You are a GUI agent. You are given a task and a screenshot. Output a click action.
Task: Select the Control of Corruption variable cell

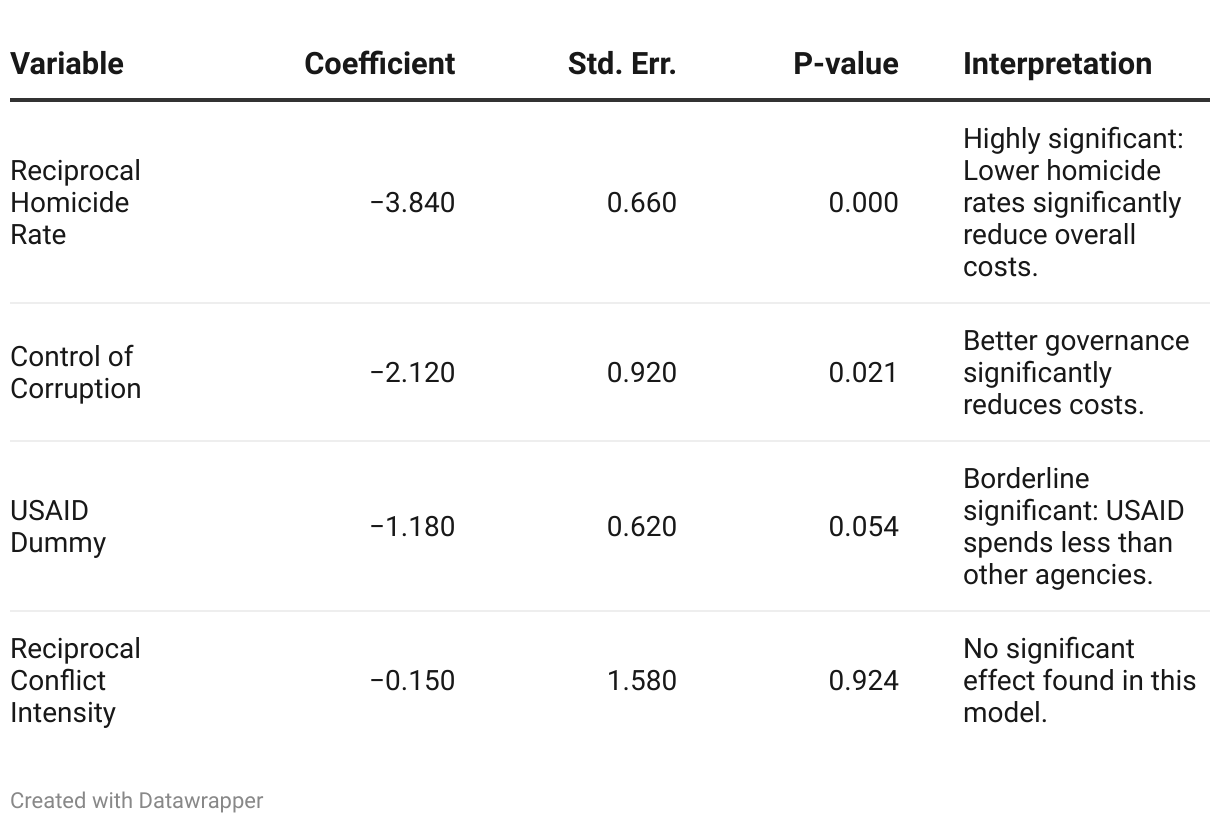click(75, 373)
